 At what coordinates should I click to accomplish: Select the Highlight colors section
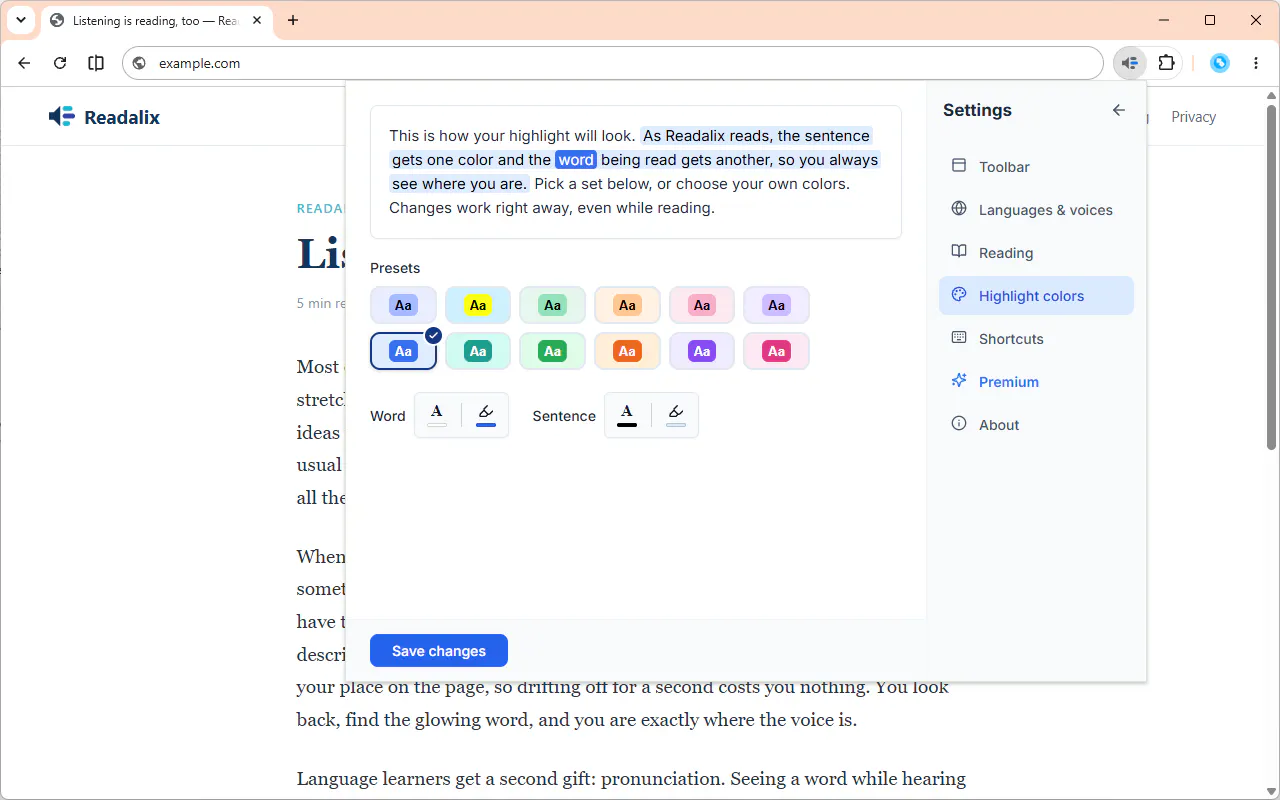pos(1036,296)
